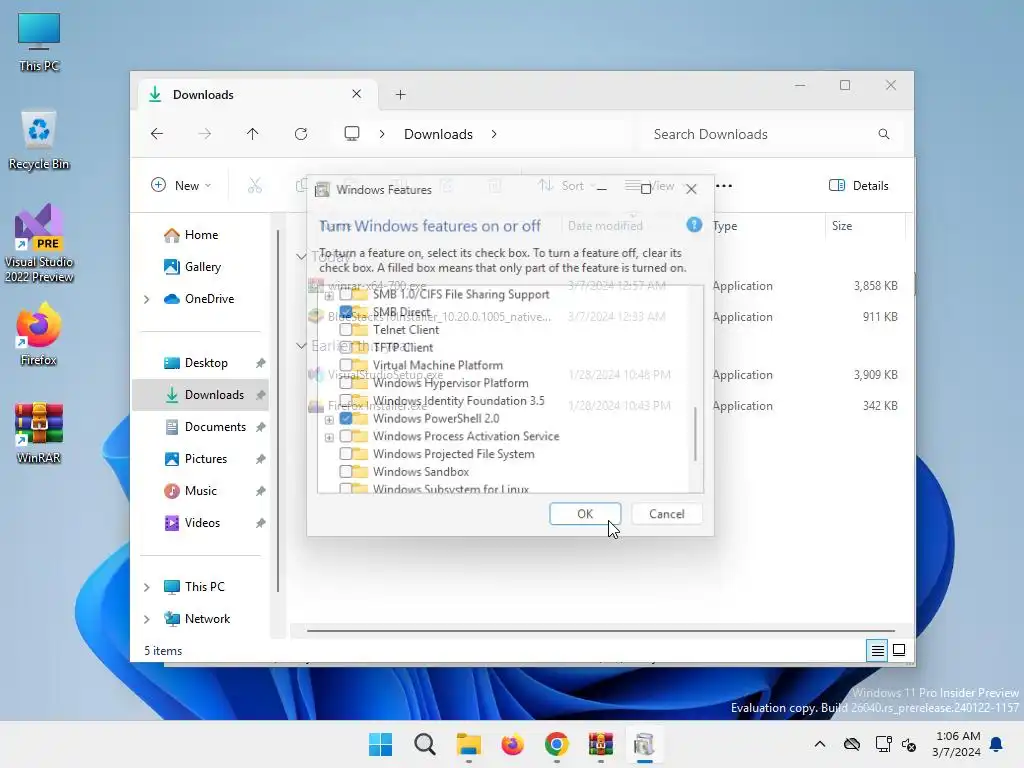Uncheck SMB Direct feature
1024x768 pixels.
[x=346, y=312]
